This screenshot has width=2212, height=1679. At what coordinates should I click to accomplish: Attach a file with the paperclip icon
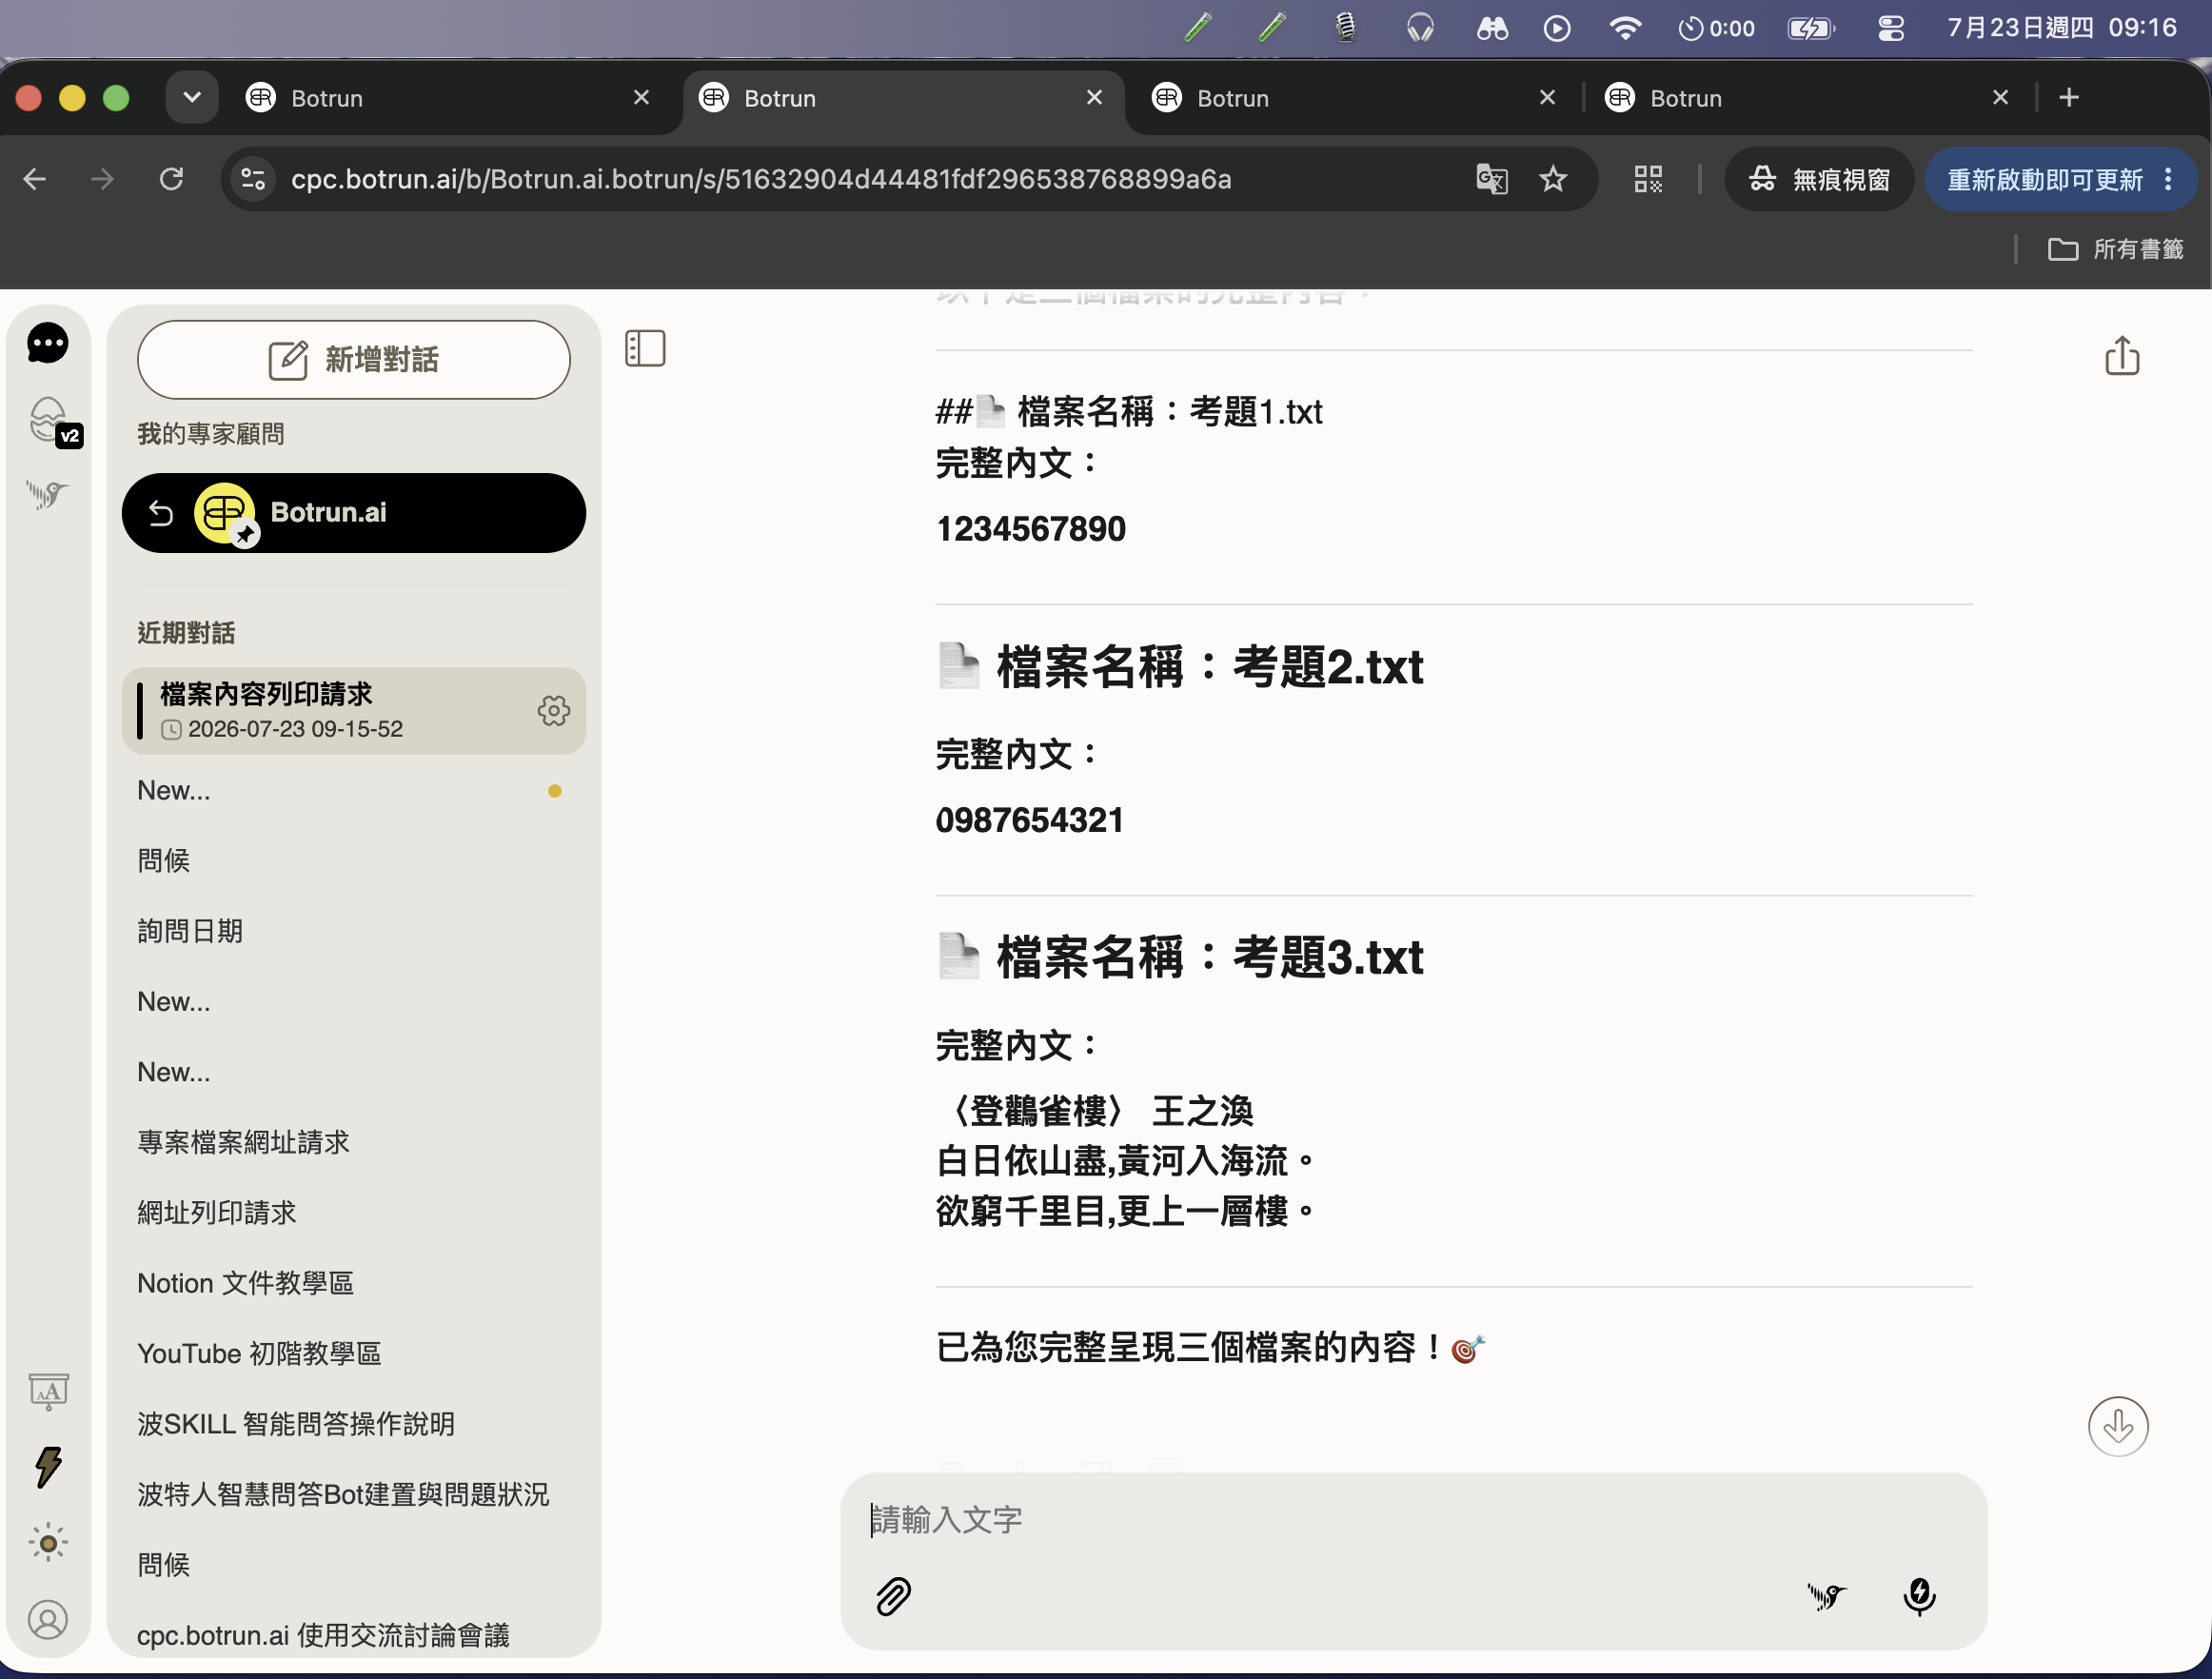coord(893,1596)
